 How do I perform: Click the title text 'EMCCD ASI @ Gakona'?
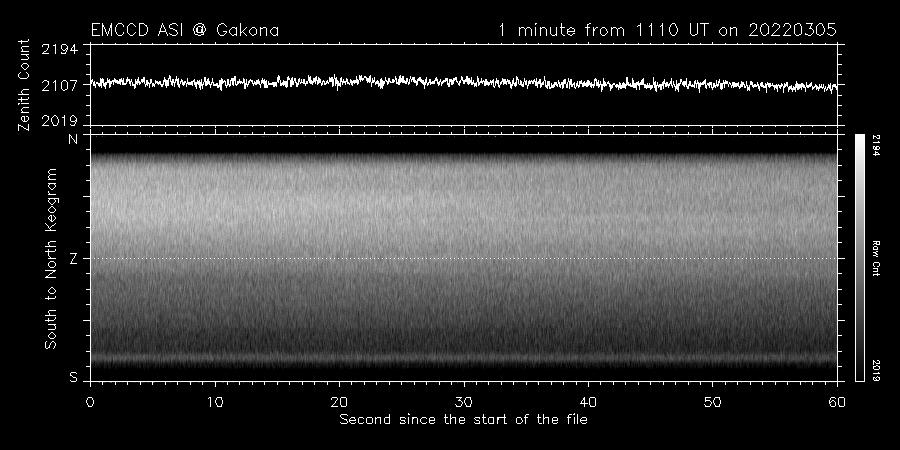coord(185,30)
